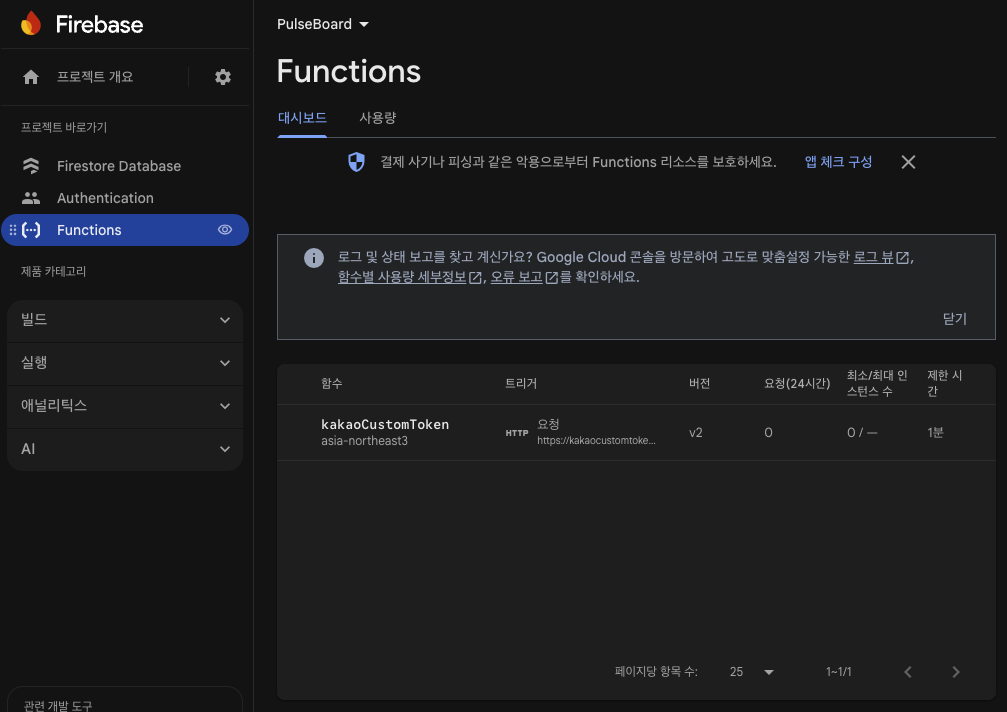Open 프로젝트 개요 in sidebar
The image size is (1007, 712).
95,77
